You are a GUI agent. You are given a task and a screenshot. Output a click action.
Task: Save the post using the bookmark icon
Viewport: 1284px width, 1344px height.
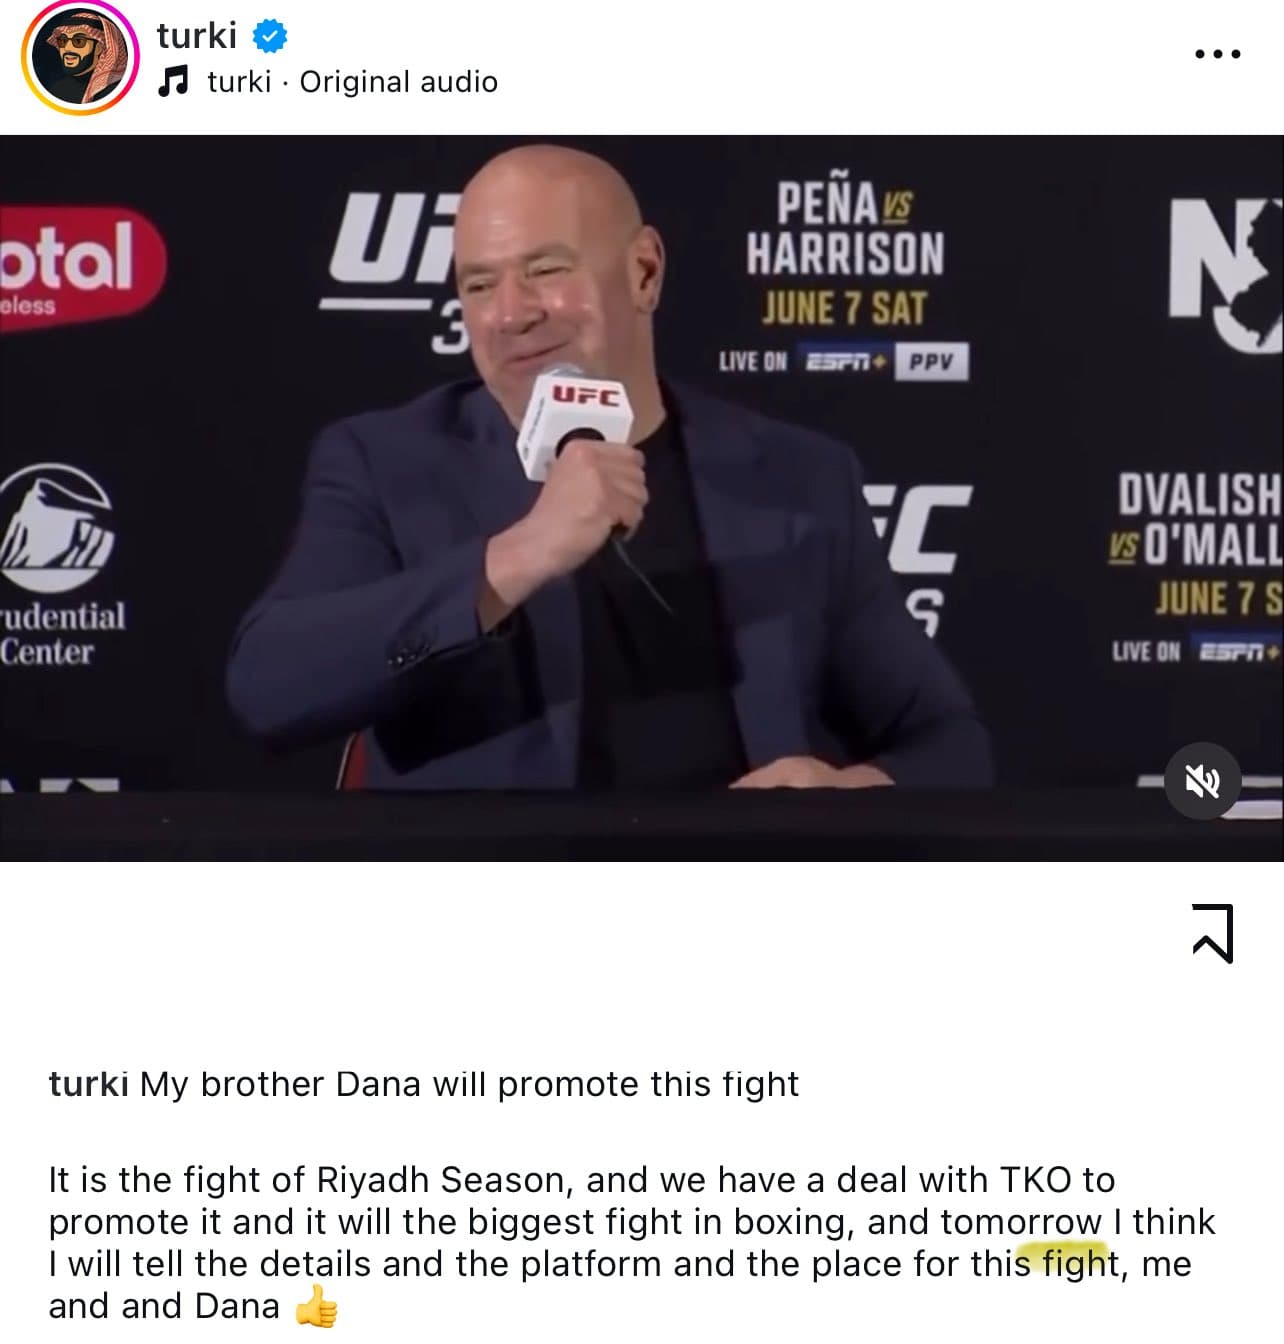(1213, 933)
